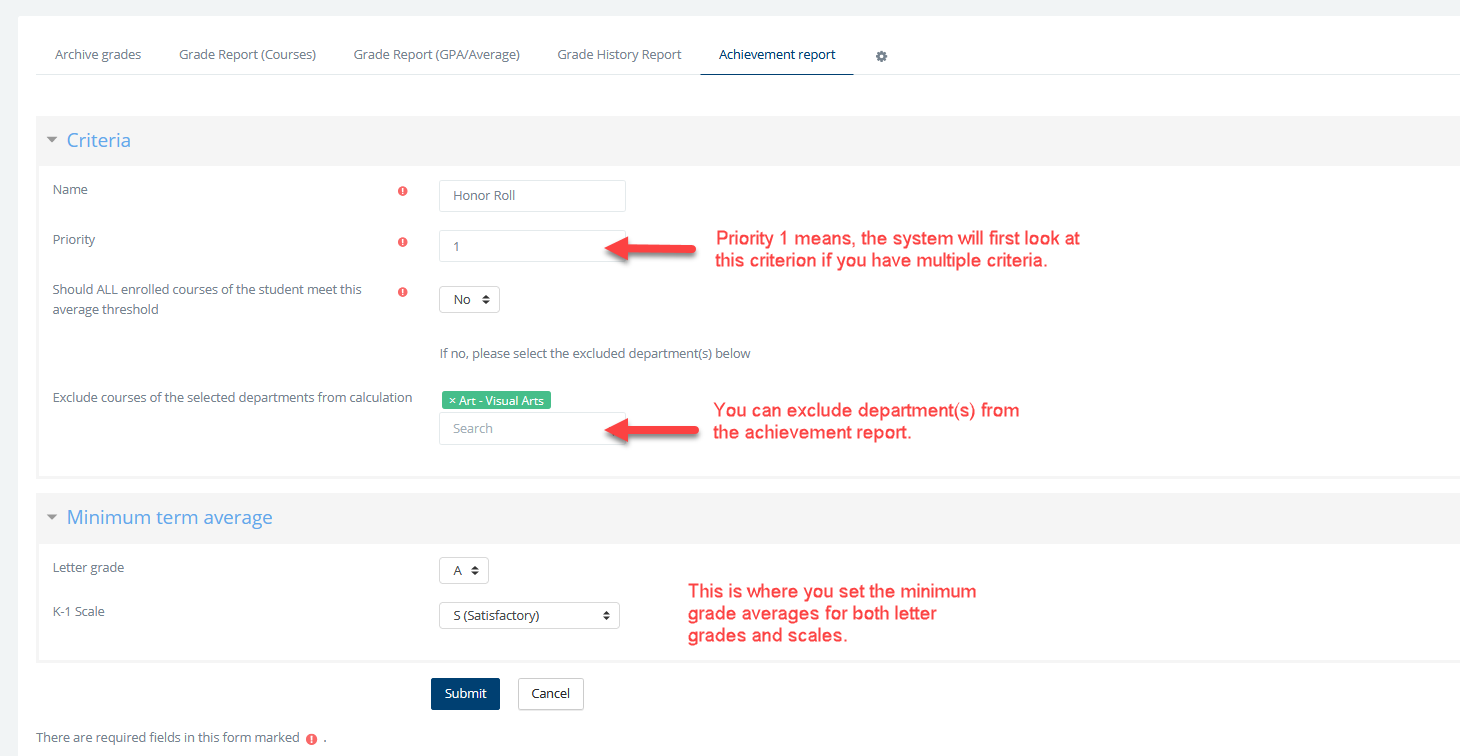The image size is (1460, 756).
Task: Click into the Priority input field
Action: point(532,246)
